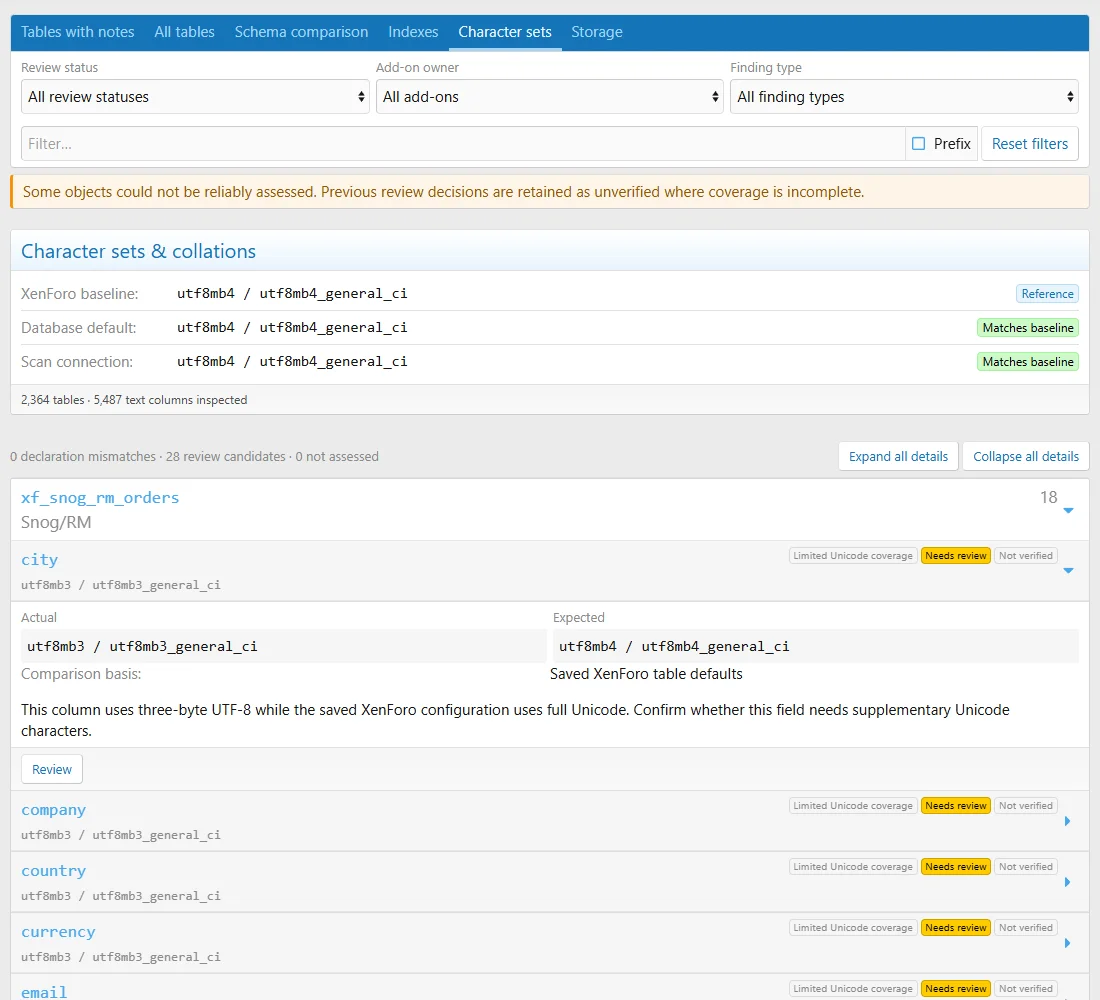Click the orange unreliable assessment warning banner
Screen dimensions: 1100x1000
pyautogui.click(x=550, y=192)
